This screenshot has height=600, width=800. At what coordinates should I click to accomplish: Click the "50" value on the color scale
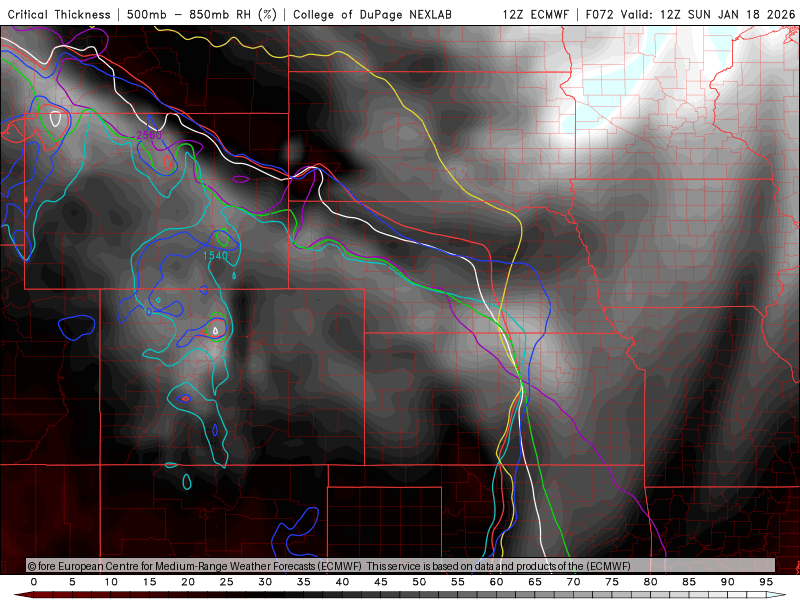[419, 582]
